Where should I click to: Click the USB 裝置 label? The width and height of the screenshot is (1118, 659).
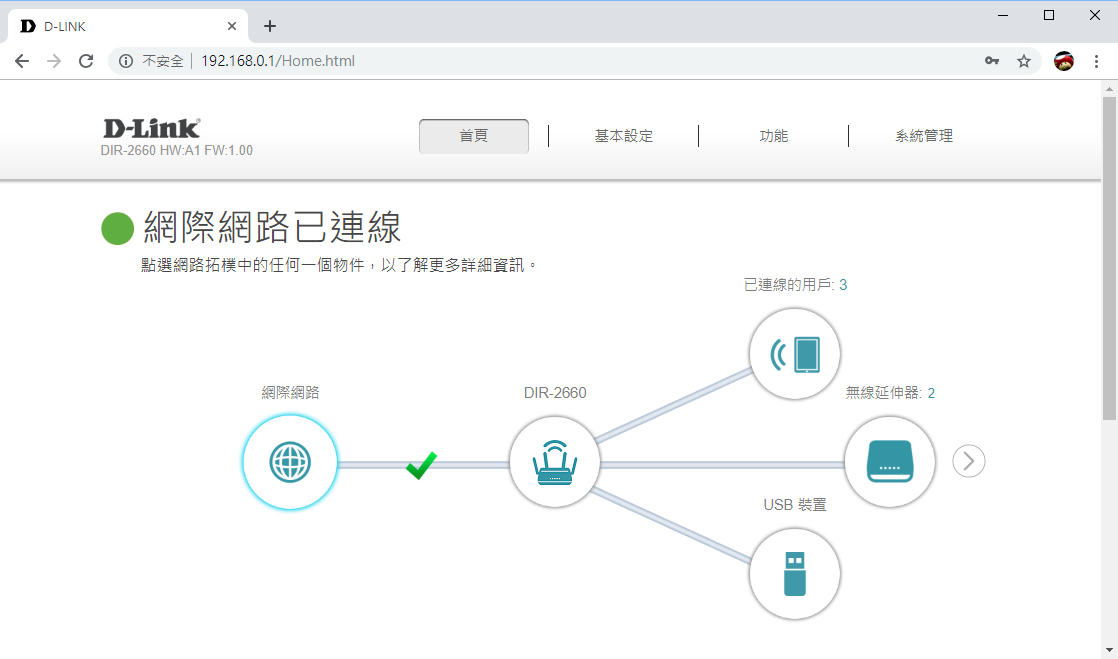795,505
